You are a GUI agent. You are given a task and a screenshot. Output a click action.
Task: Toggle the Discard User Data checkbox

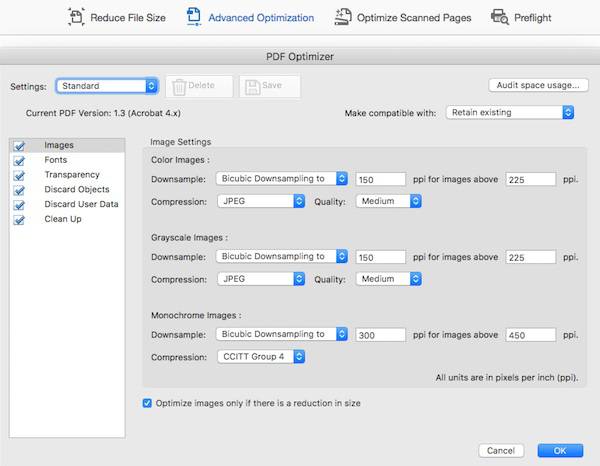point(18,204)
